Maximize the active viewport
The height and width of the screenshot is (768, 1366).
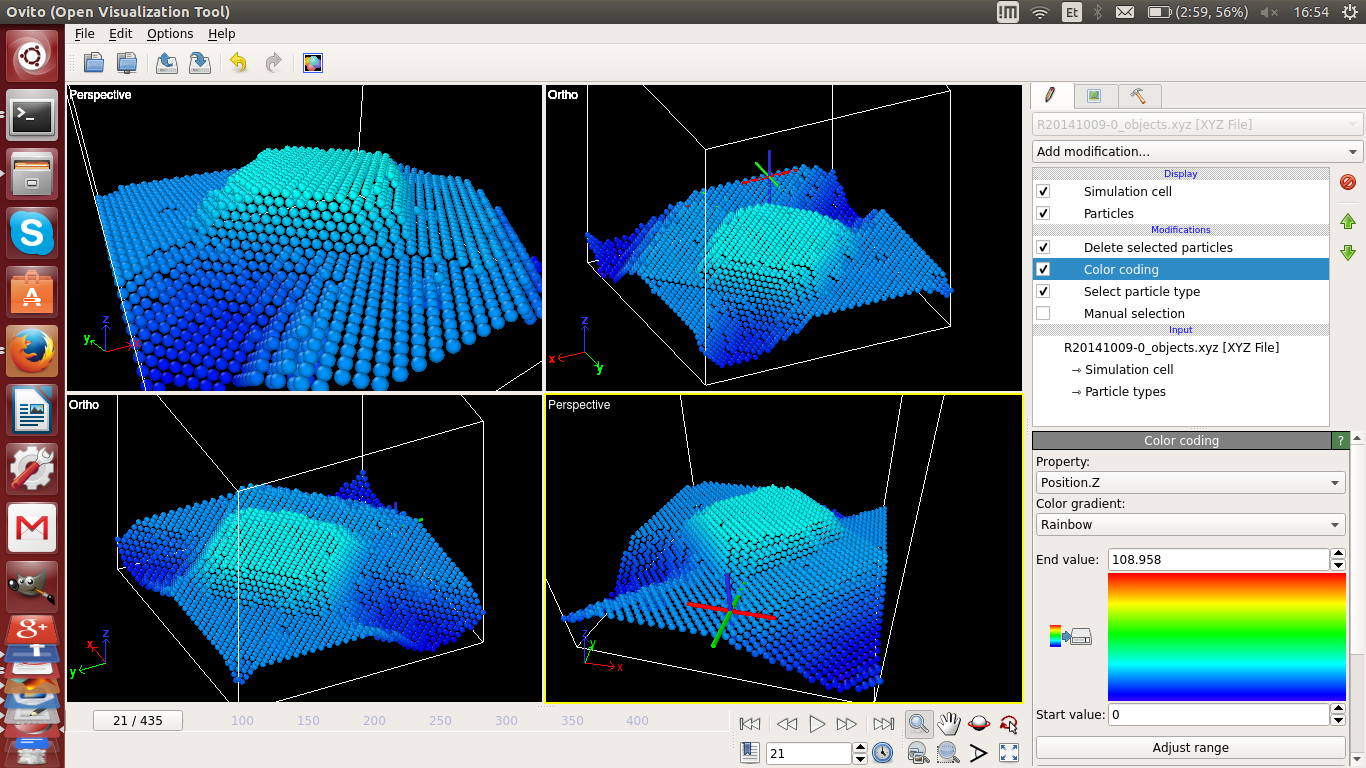point(1009,753)
